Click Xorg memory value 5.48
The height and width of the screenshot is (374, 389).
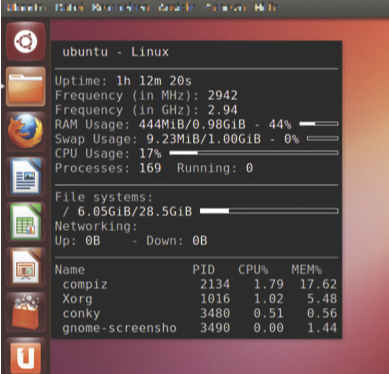[322, 299]
